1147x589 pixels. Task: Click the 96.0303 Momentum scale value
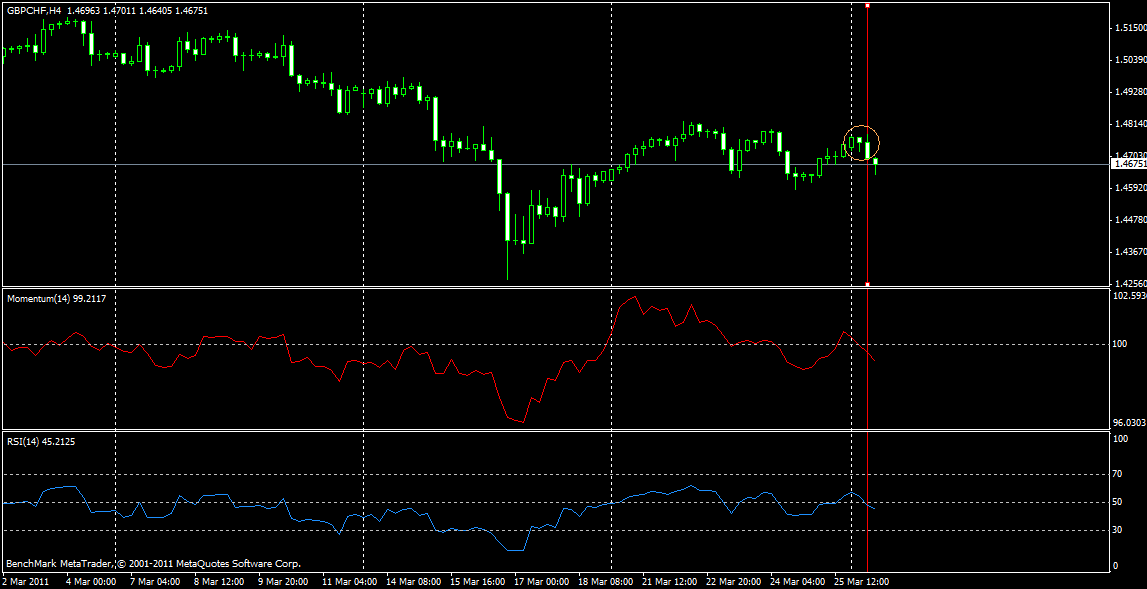point(1130,422)
